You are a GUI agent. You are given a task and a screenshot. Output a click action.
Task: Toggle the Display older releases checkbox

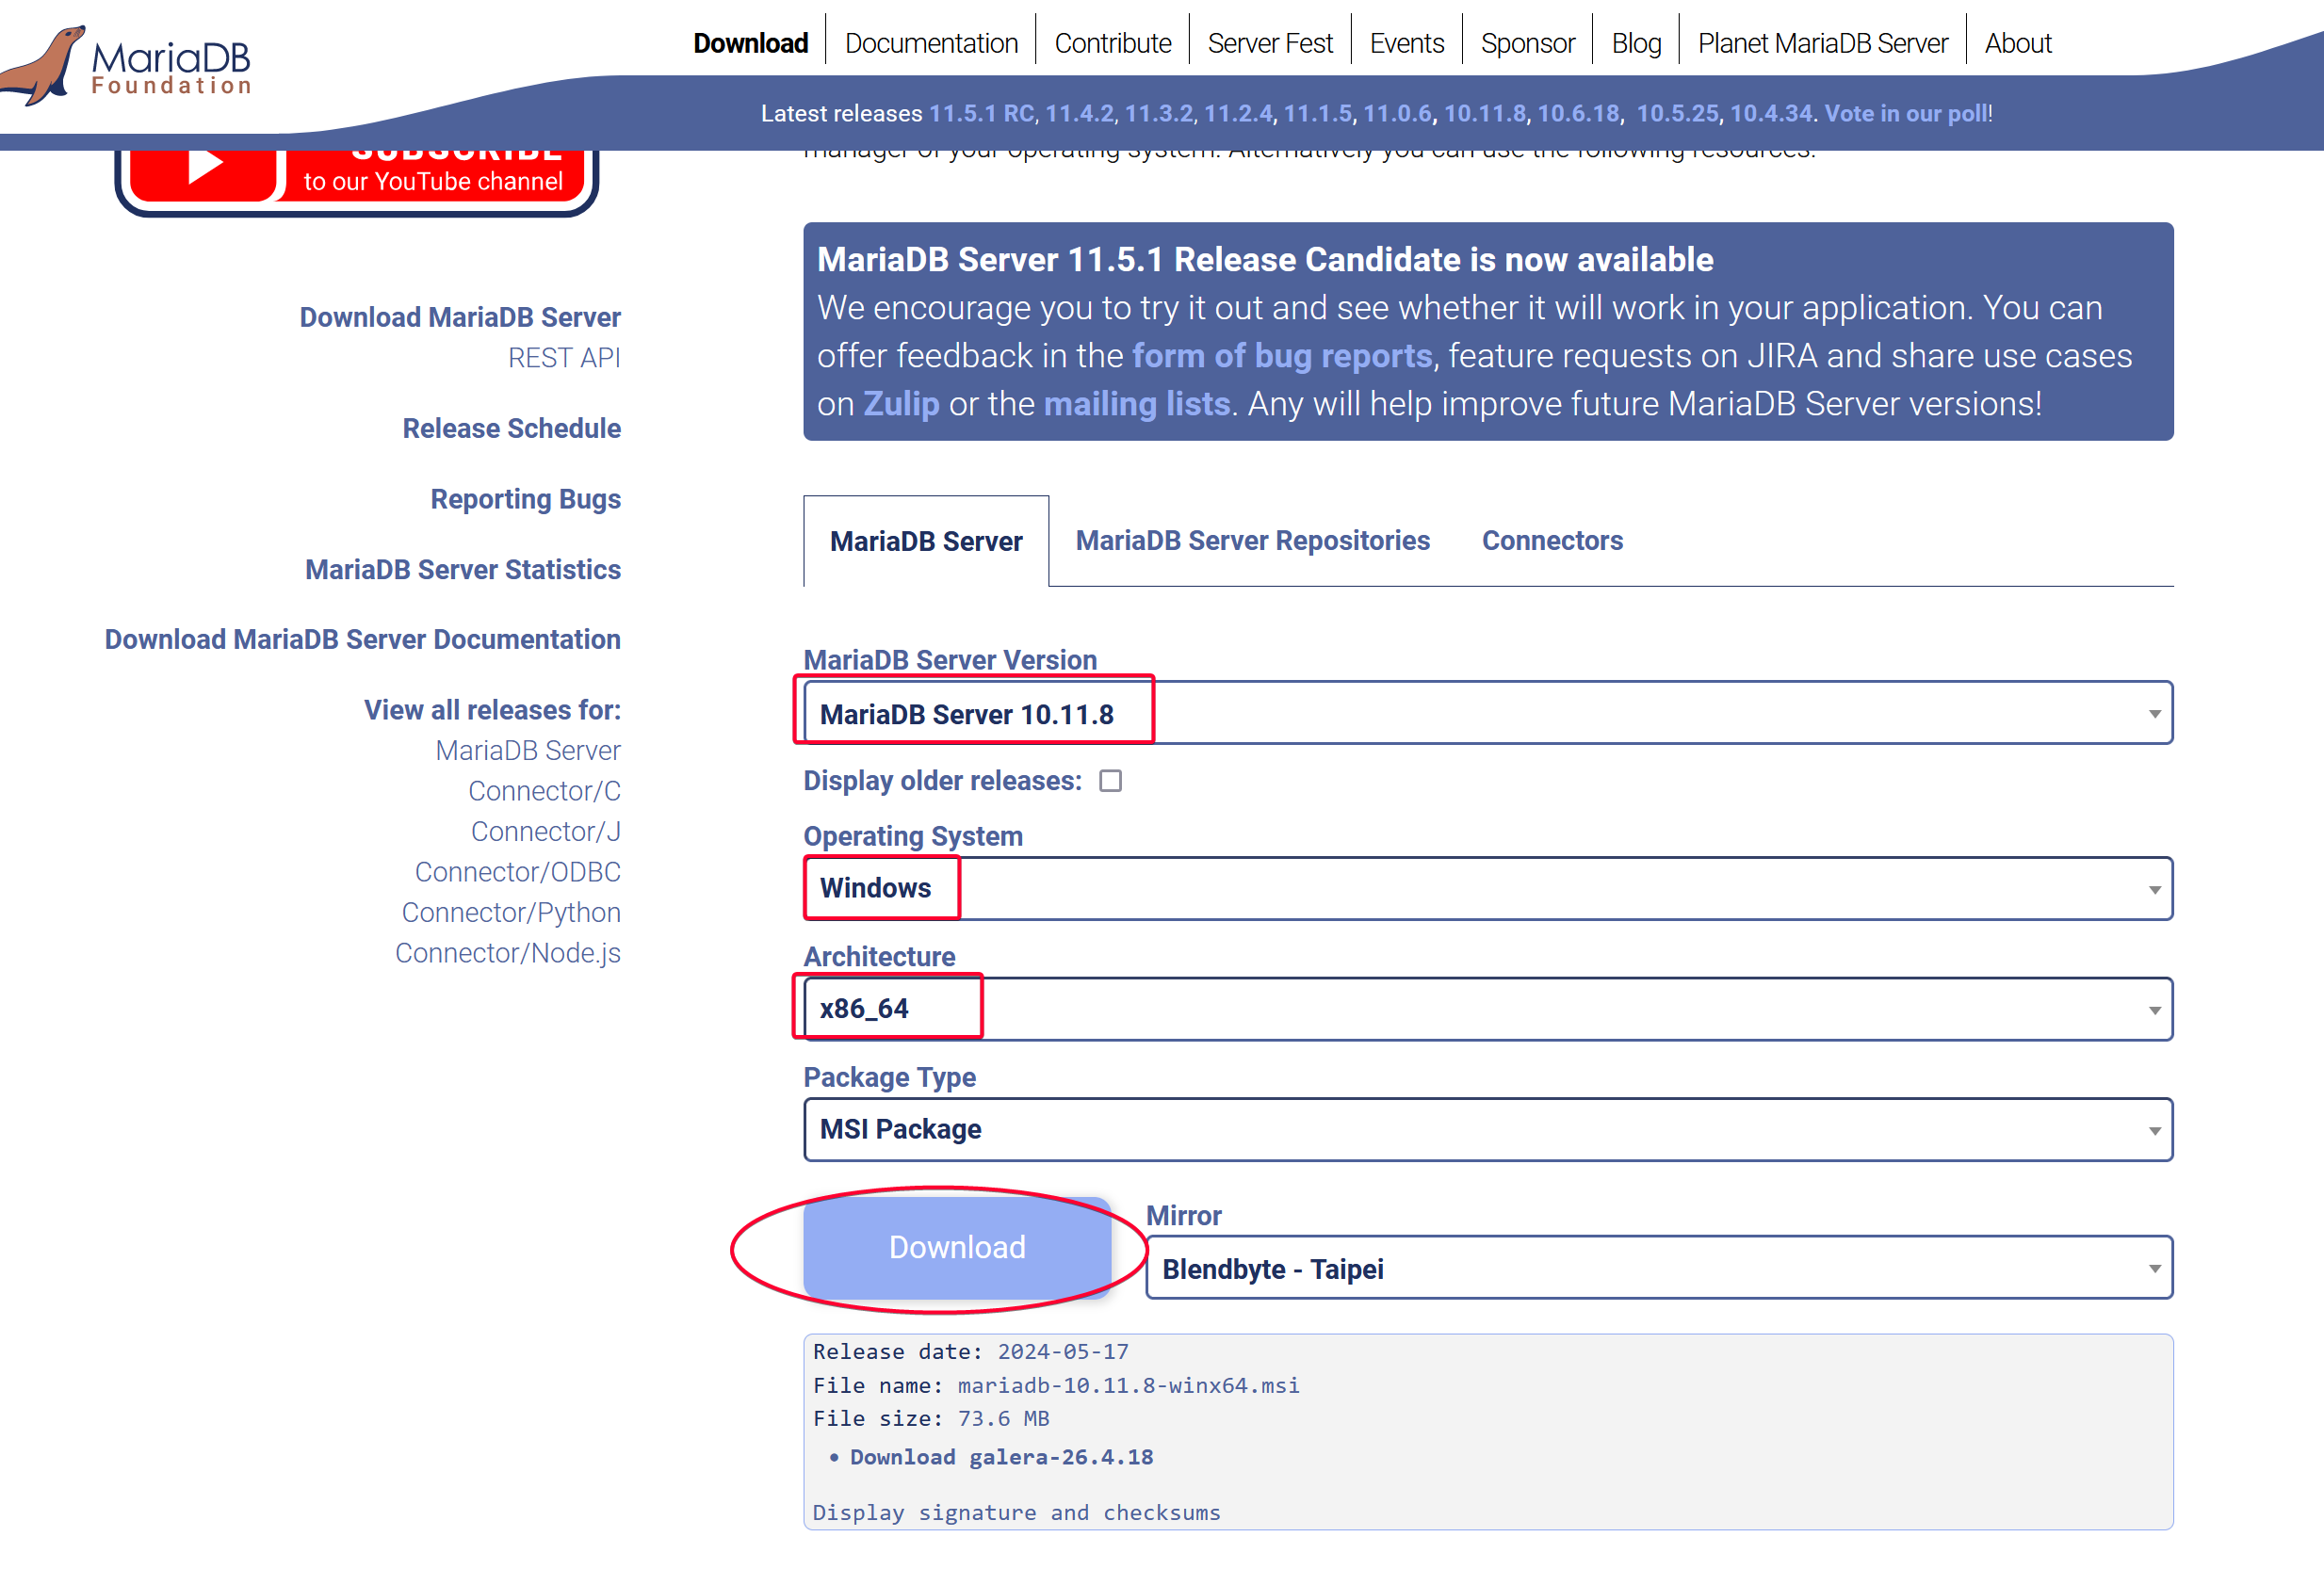pyautogui.click(x=1111, y=781)
